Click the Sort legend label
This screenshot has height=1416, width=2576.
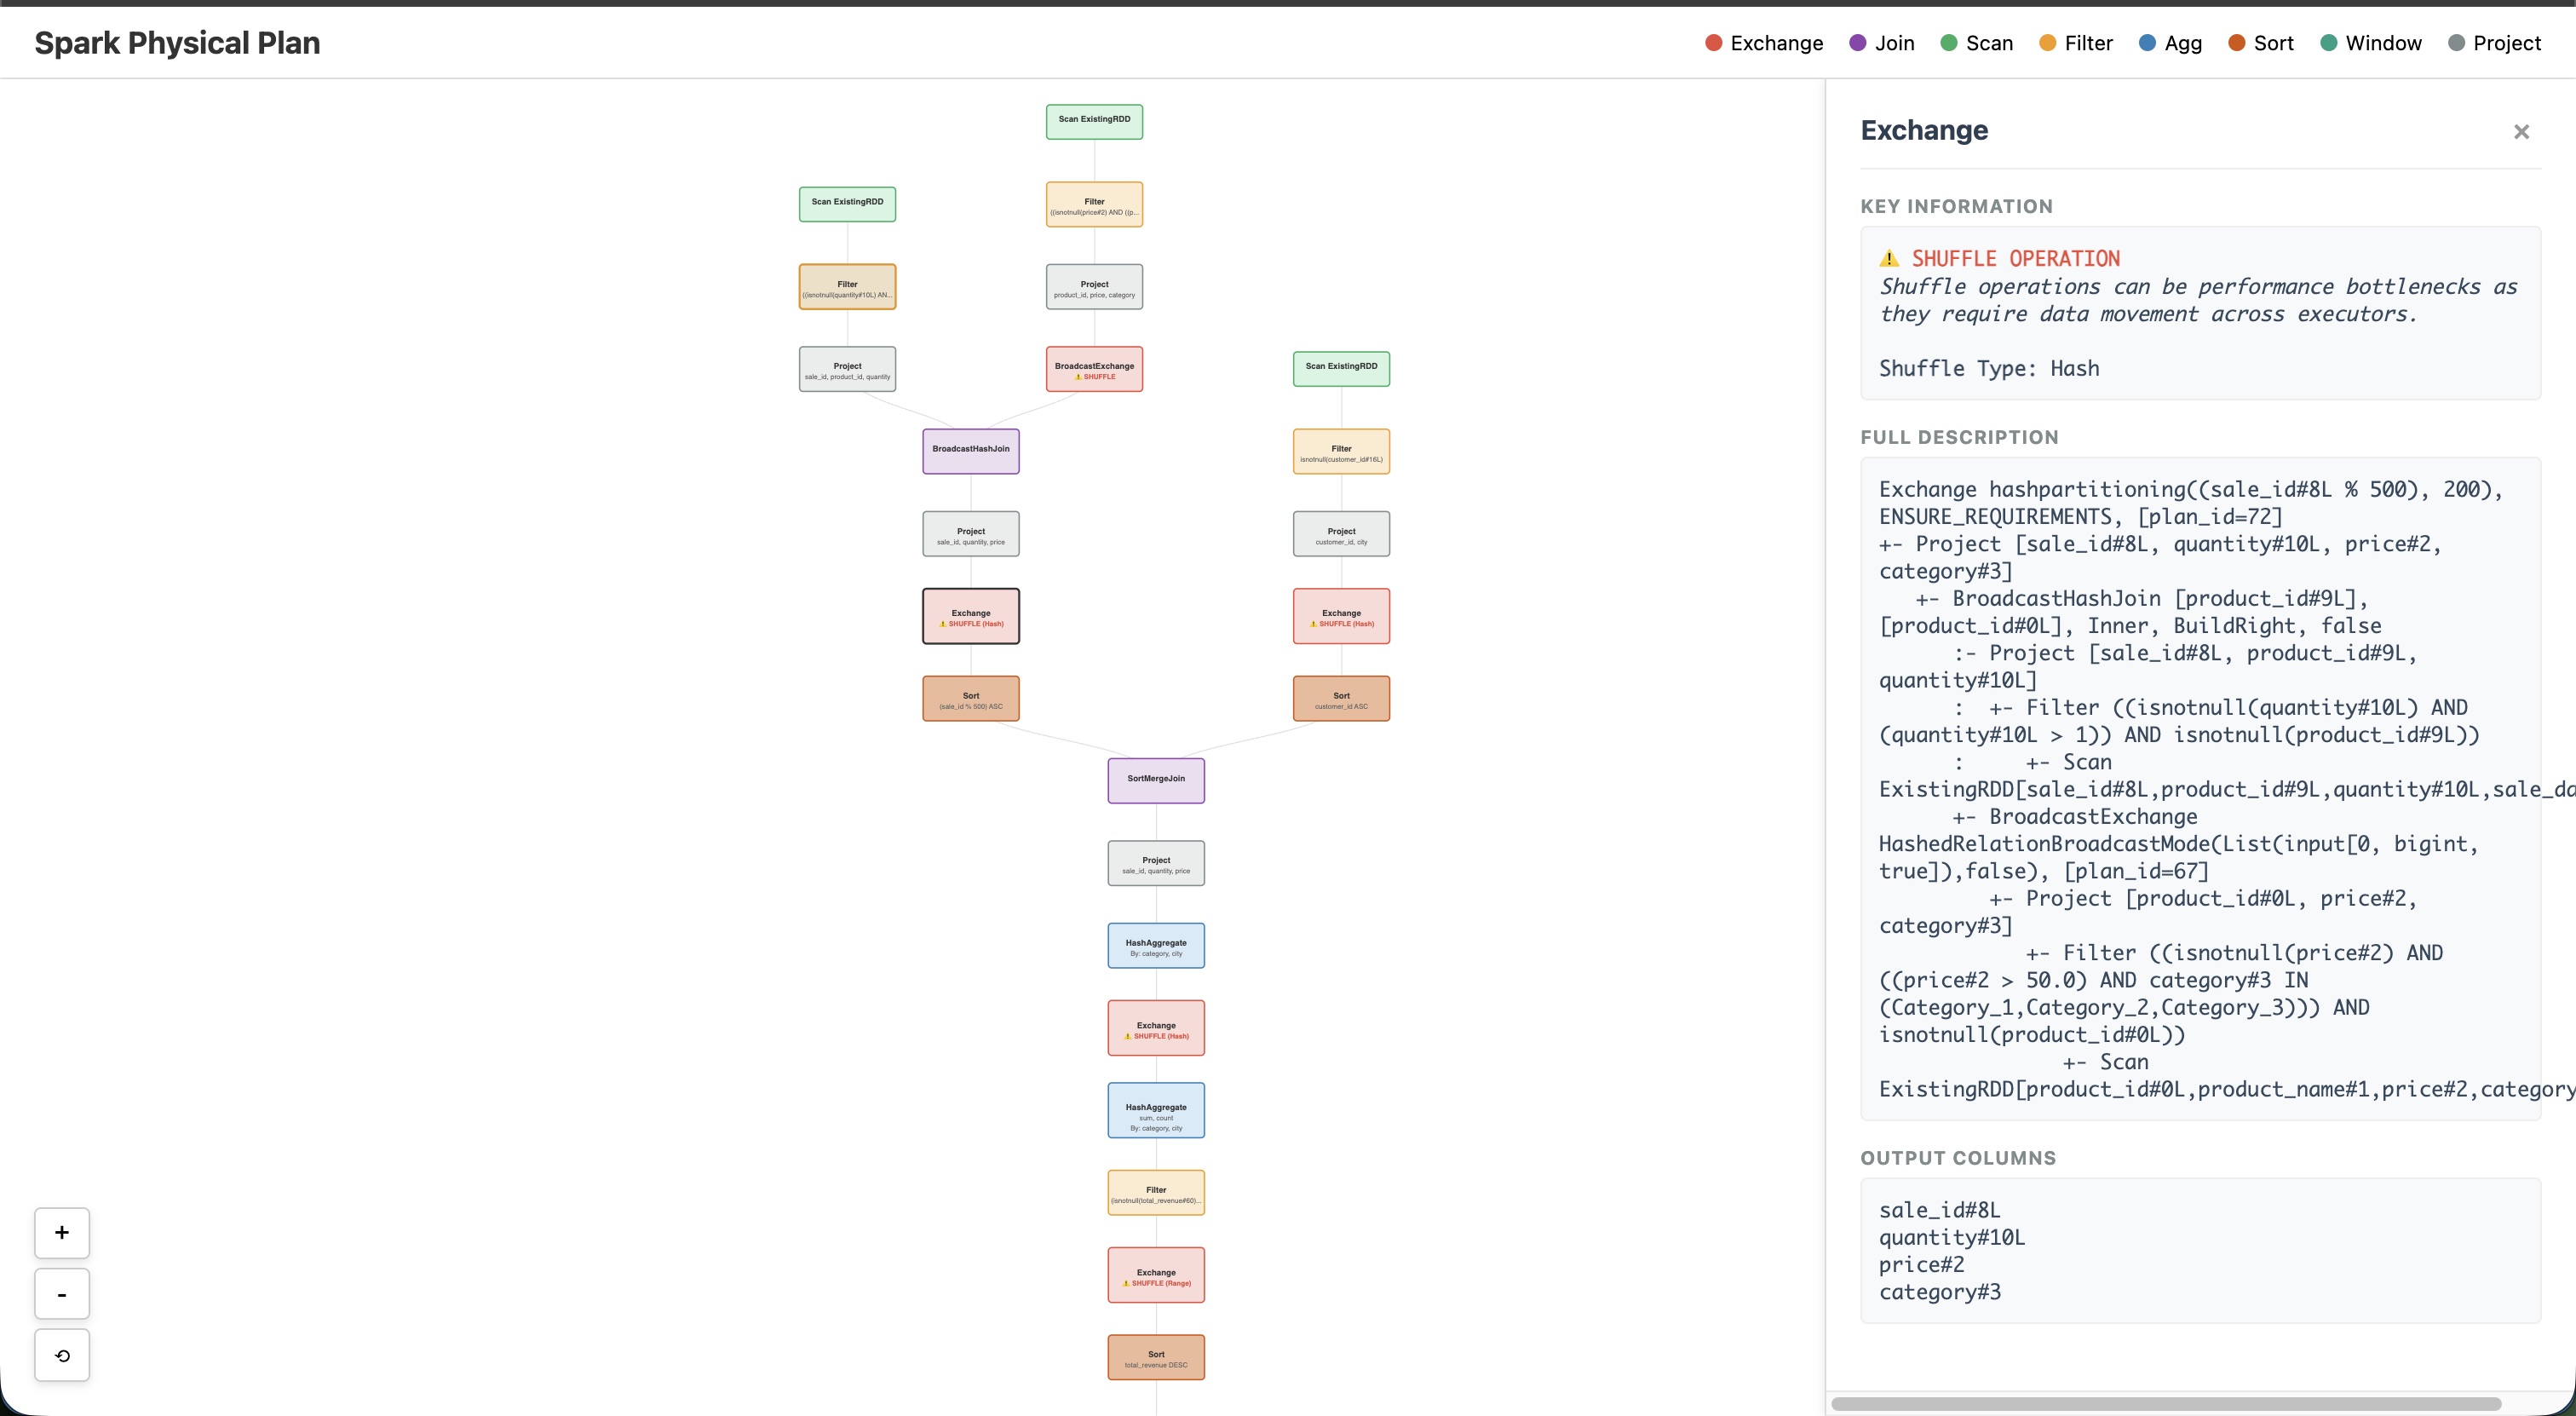tap(2273, 43)
